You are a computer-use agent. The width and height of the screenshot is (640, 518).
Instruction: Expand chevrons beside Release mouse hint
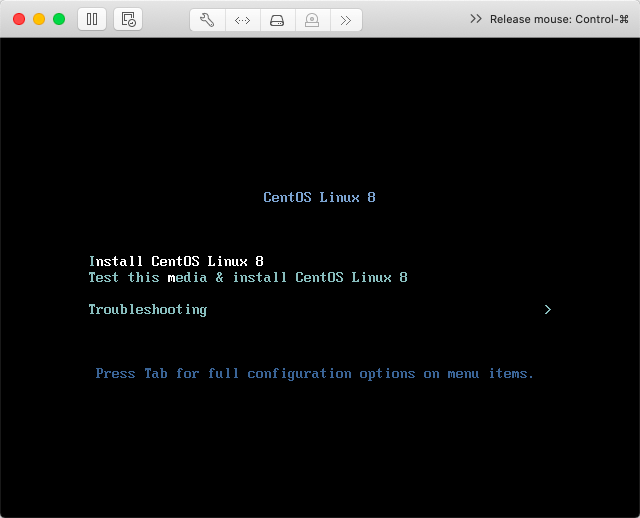tap(476, 19)
